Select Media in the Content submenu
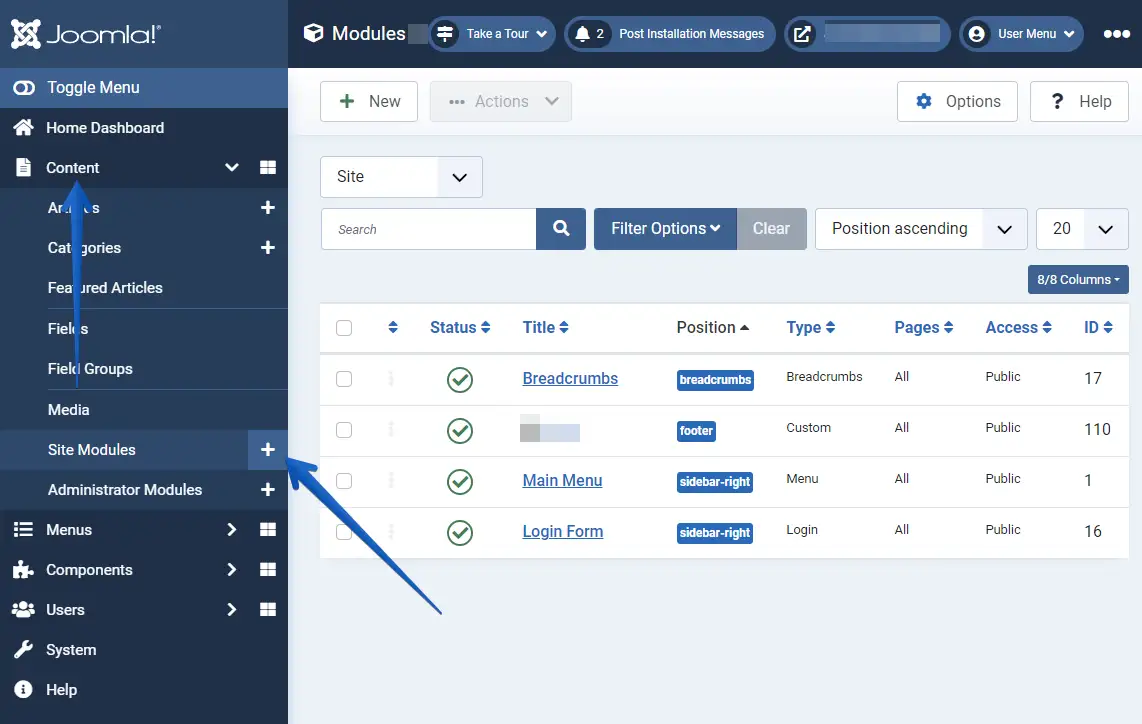This screenshot has height=724, width=1142. [x=69, y=410]
